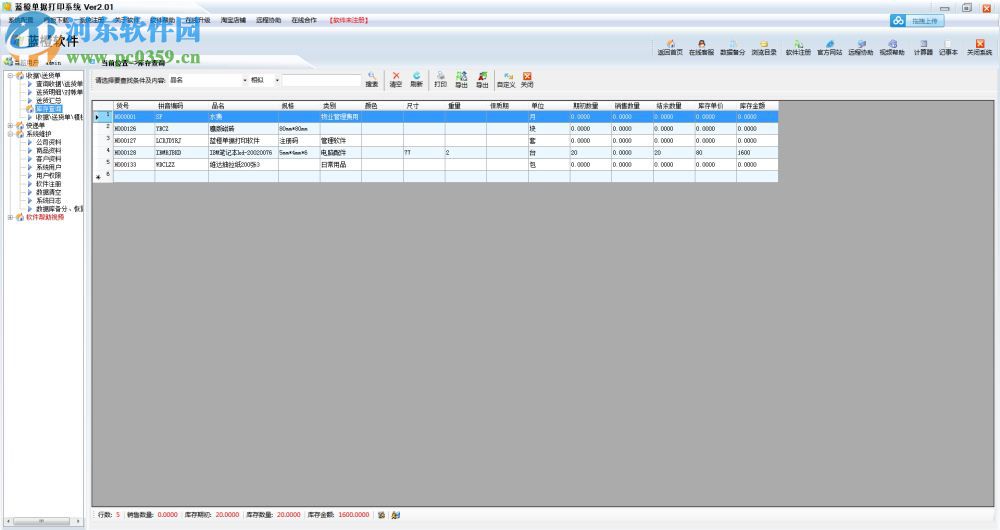This screenshot has height=530, width=1000.
Task: Click the 日常用品 category cell
Action: click(x=341, y=165)
